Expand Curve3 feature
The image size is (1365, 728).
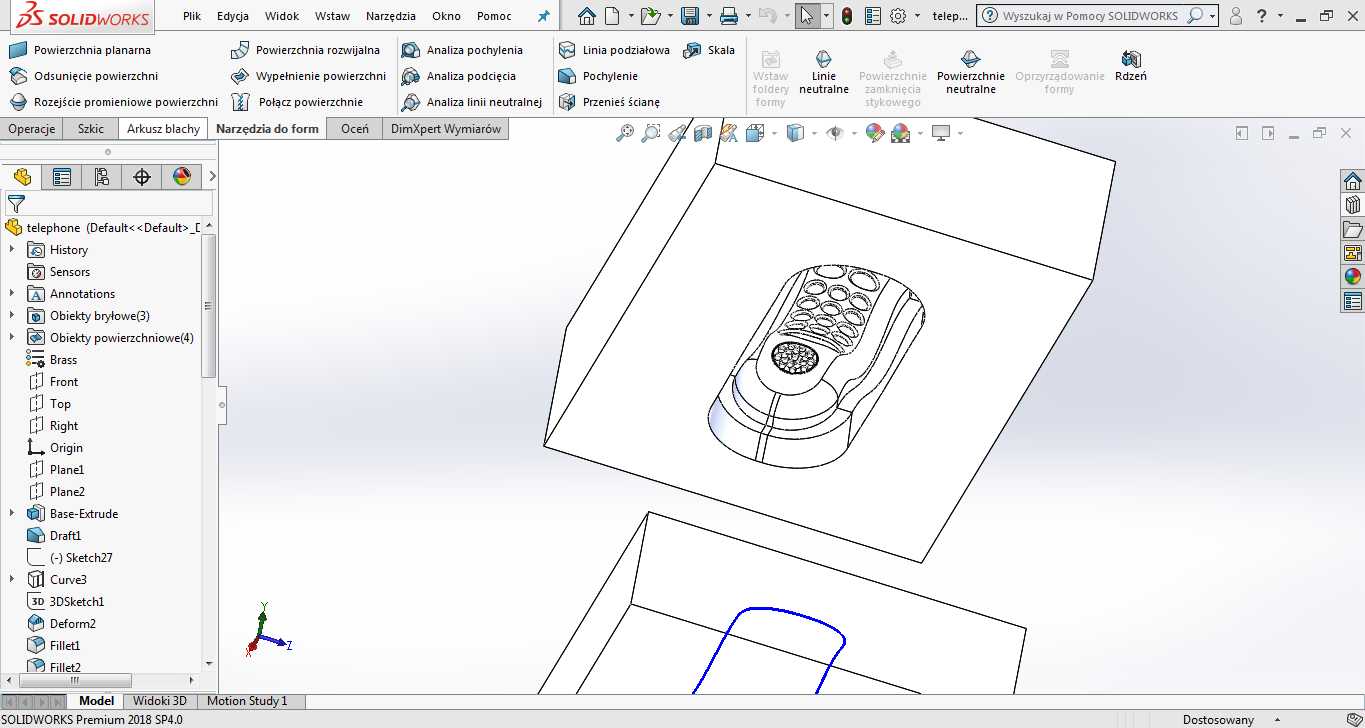[12, 580]
